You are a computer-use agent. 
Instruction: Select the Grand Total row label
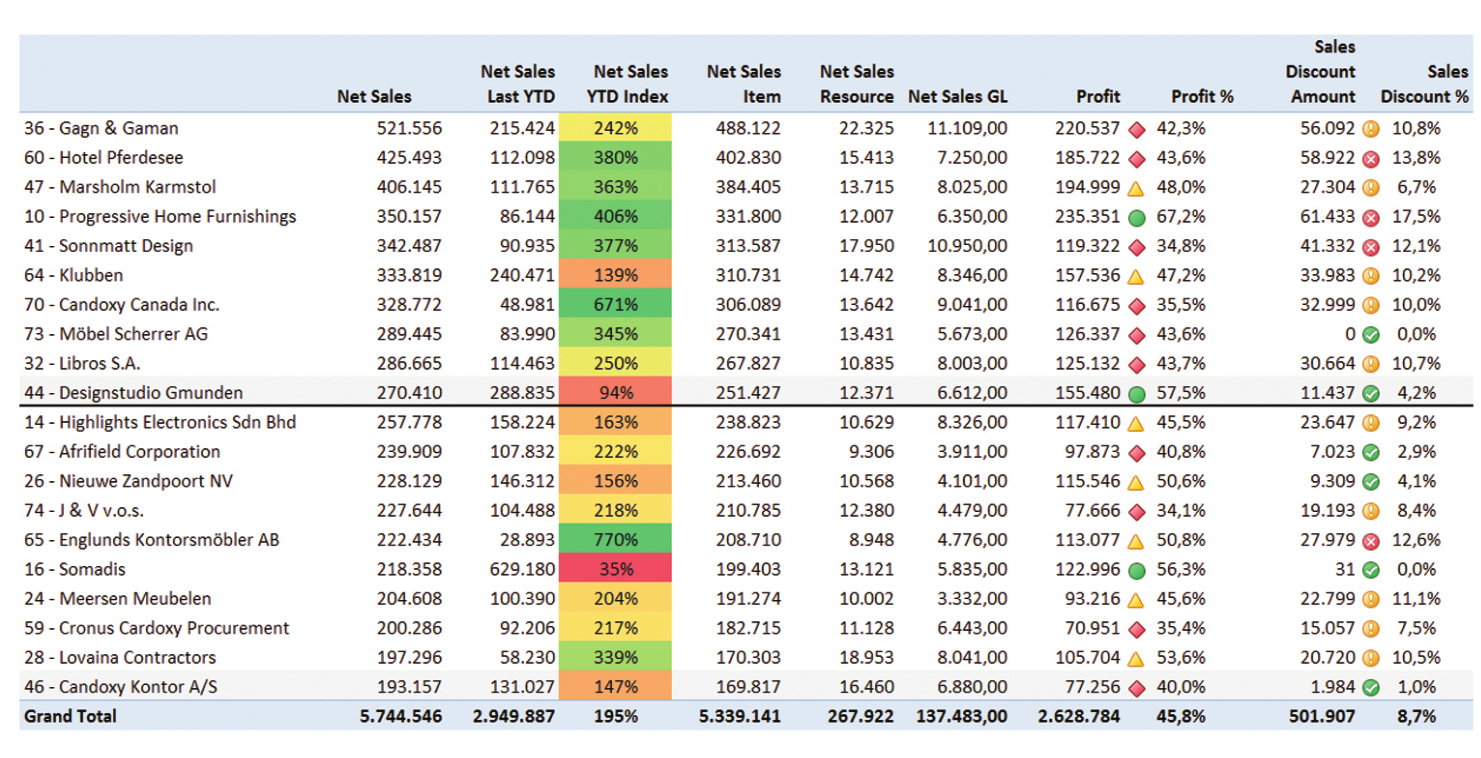tap(70, 716)
